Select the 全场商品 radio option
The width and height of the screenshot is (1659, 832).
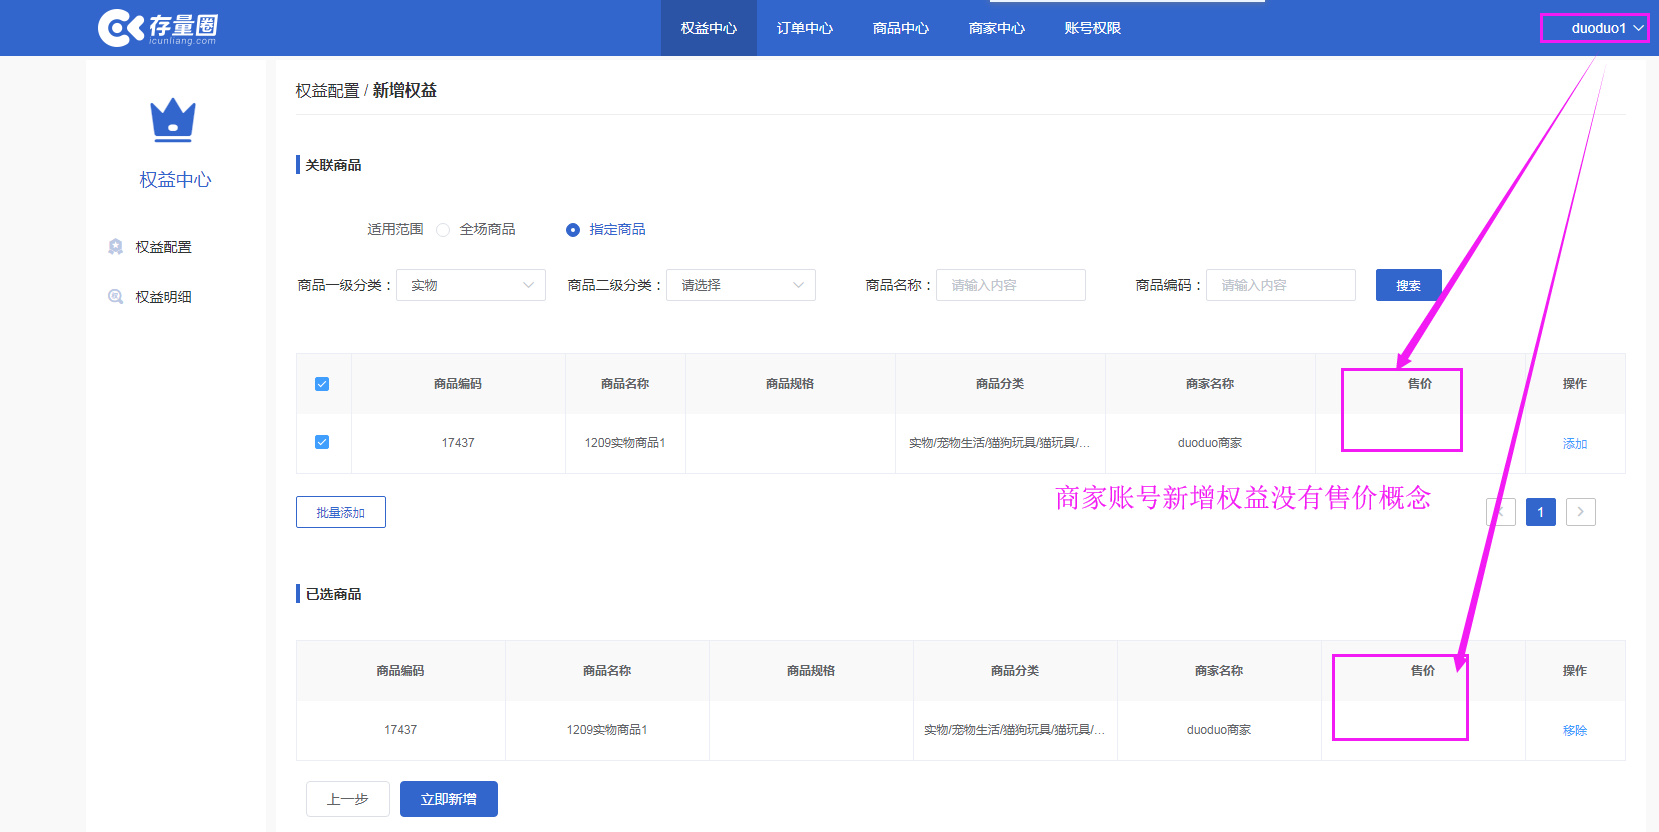click(x=443, y=230)
